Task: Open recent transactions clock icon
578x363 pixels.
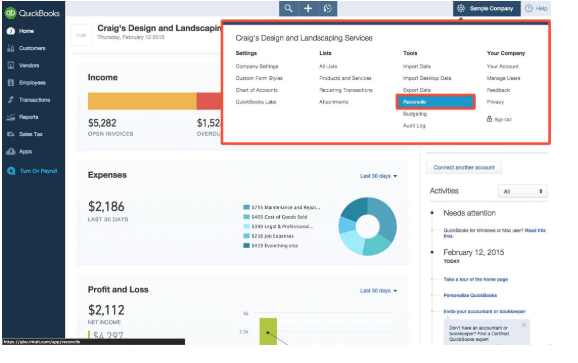Action: click(328, 8)
